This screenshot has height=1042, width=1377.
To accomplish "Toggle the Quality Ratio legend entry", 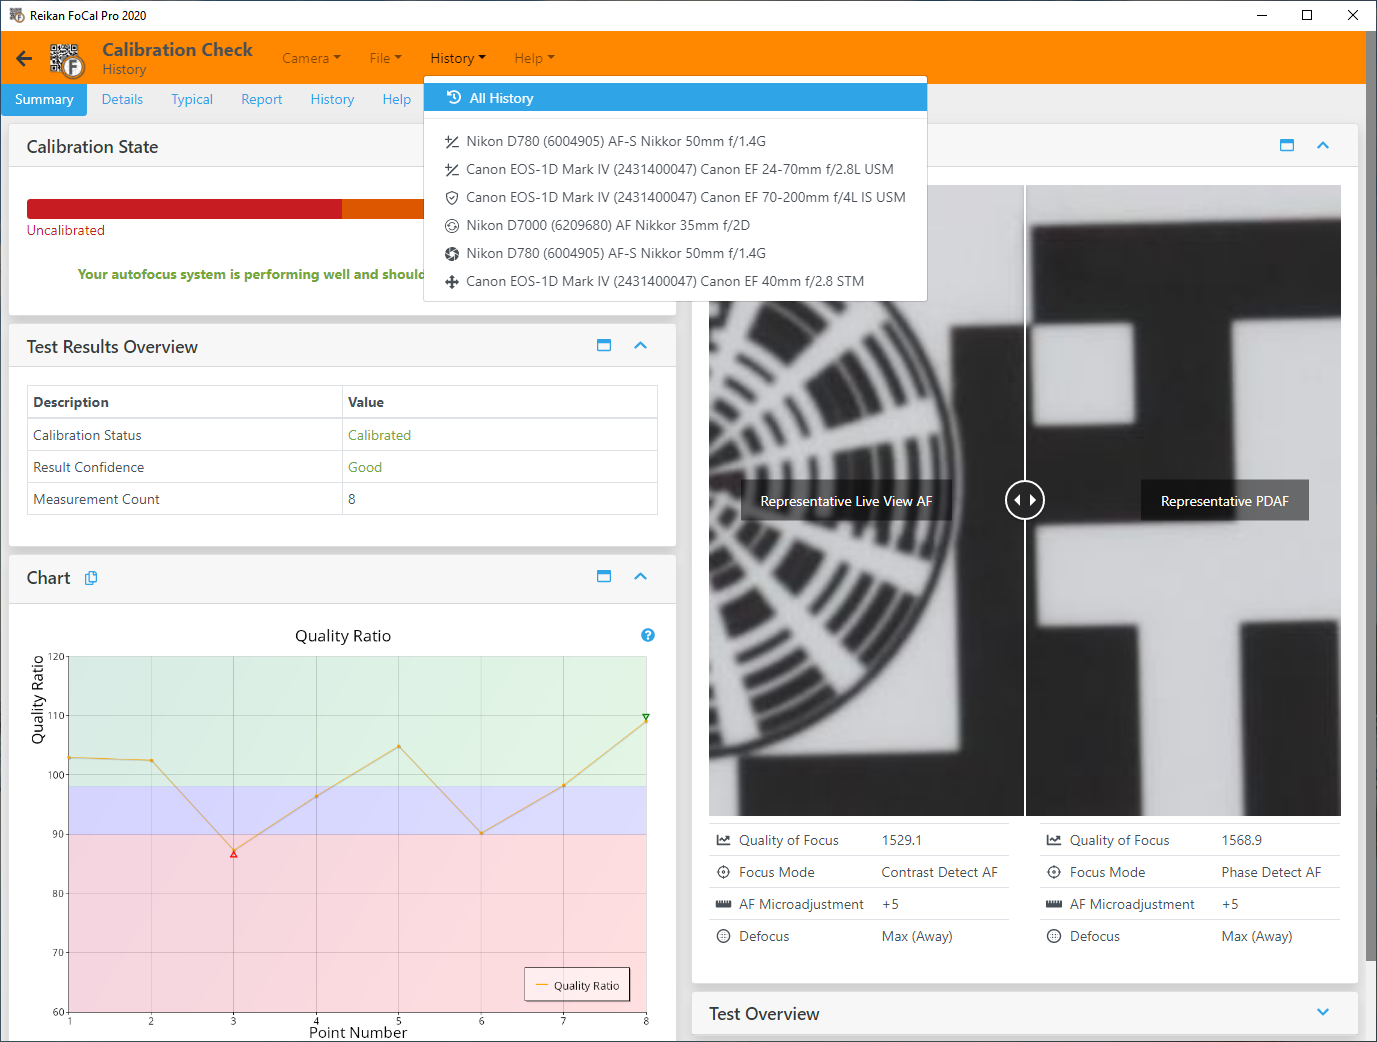I will pyautogui.click(x=577, y=985).
